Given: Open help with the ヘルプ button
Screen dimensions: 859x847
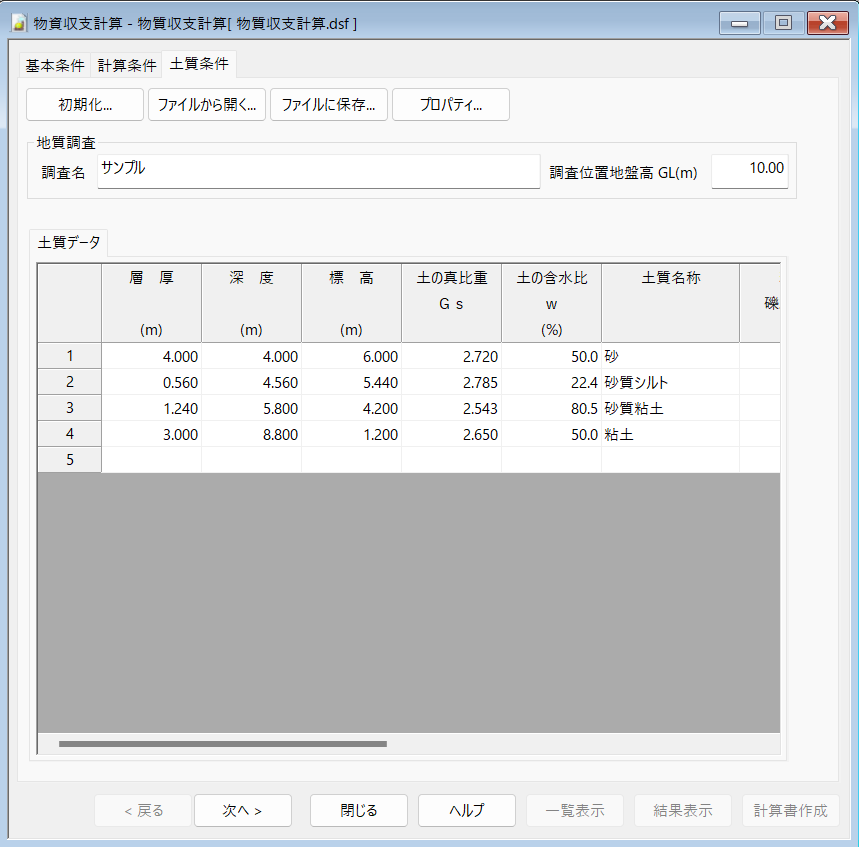Looking at the screenshot, I should point(466,811).
